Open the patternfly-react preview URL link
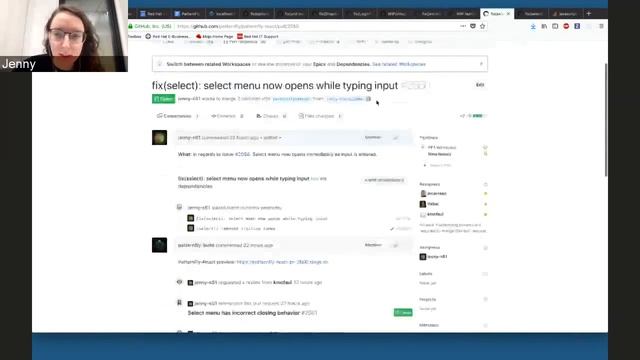 [x=282, y=262]
